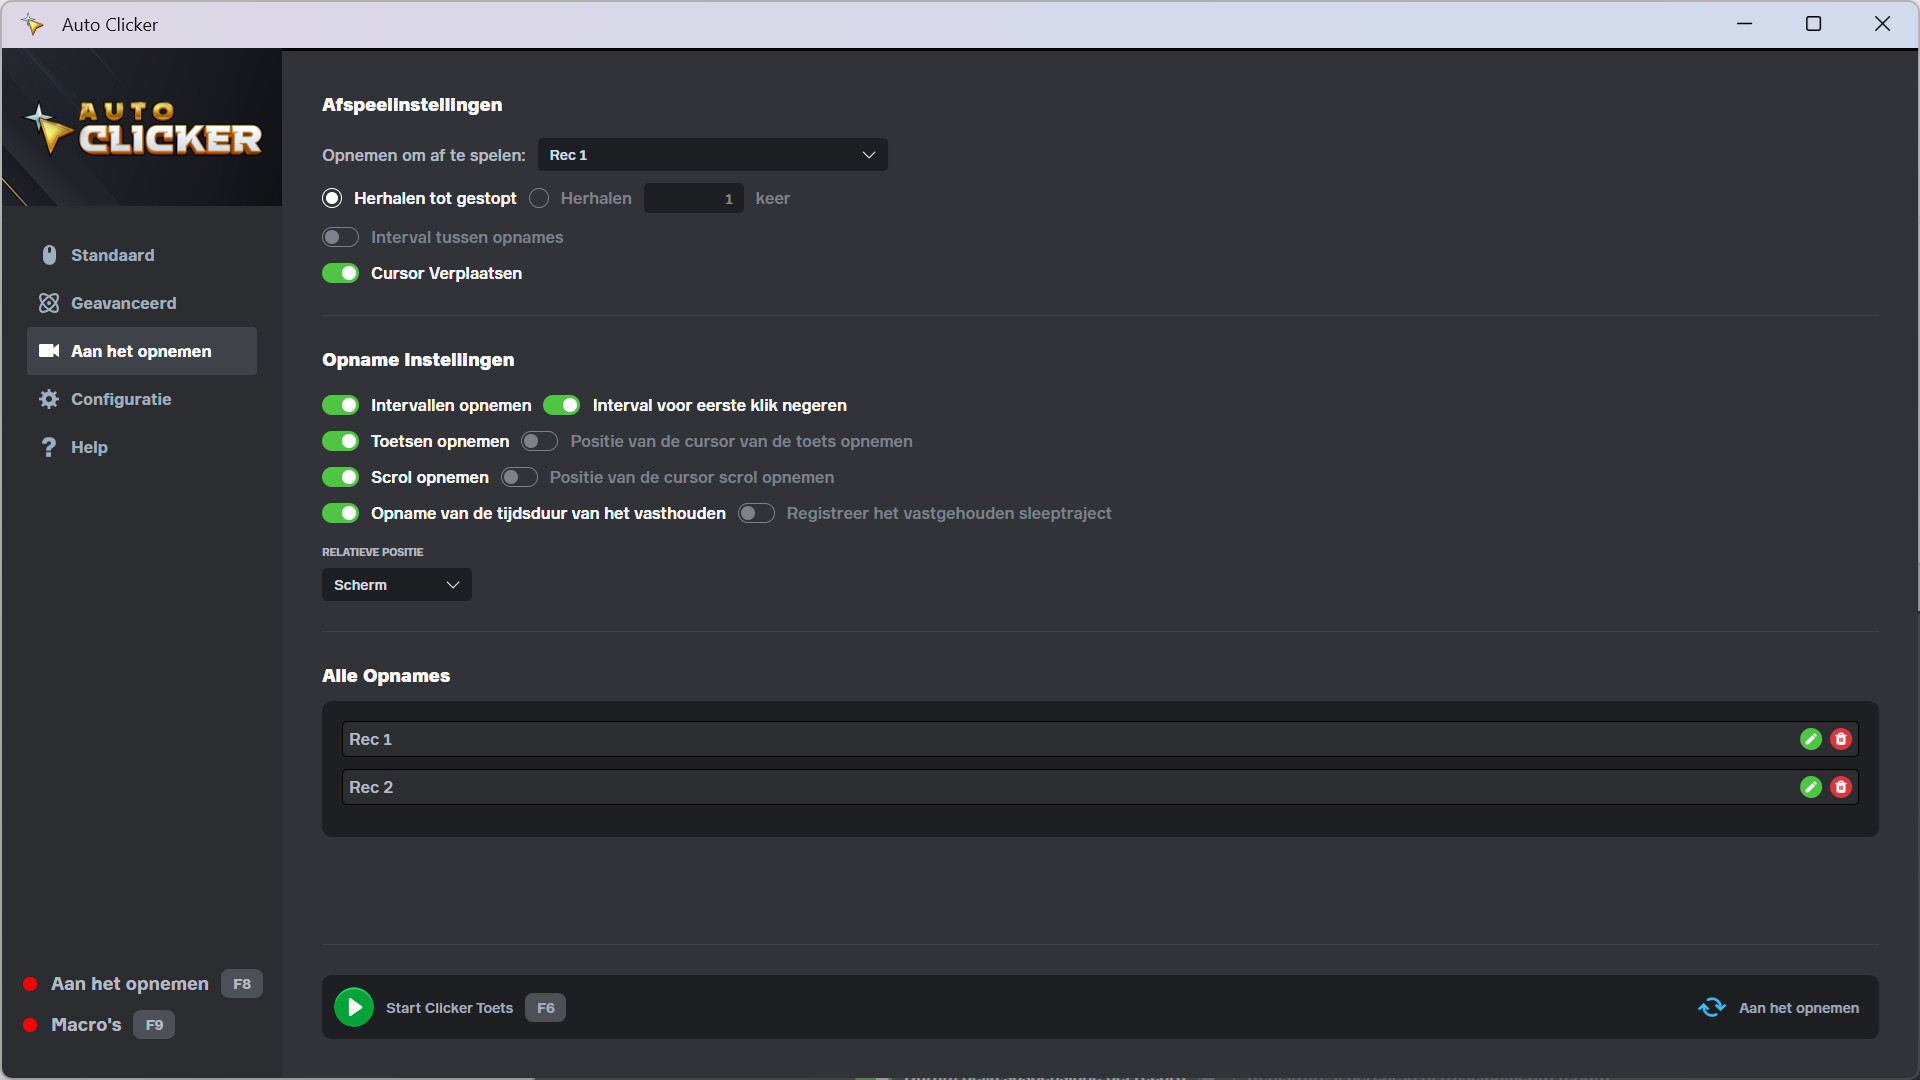Switch to the Geavanceerd menu item
This screenshot has width=1920, height=1080.
[x=123, y=303]
